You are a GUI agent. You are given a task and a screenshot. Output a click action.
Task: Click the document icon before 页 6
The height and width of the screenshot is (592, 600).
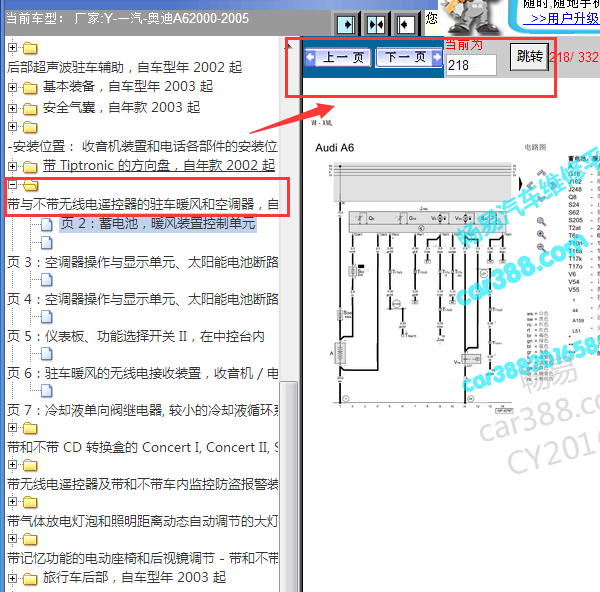click(46, 354)
